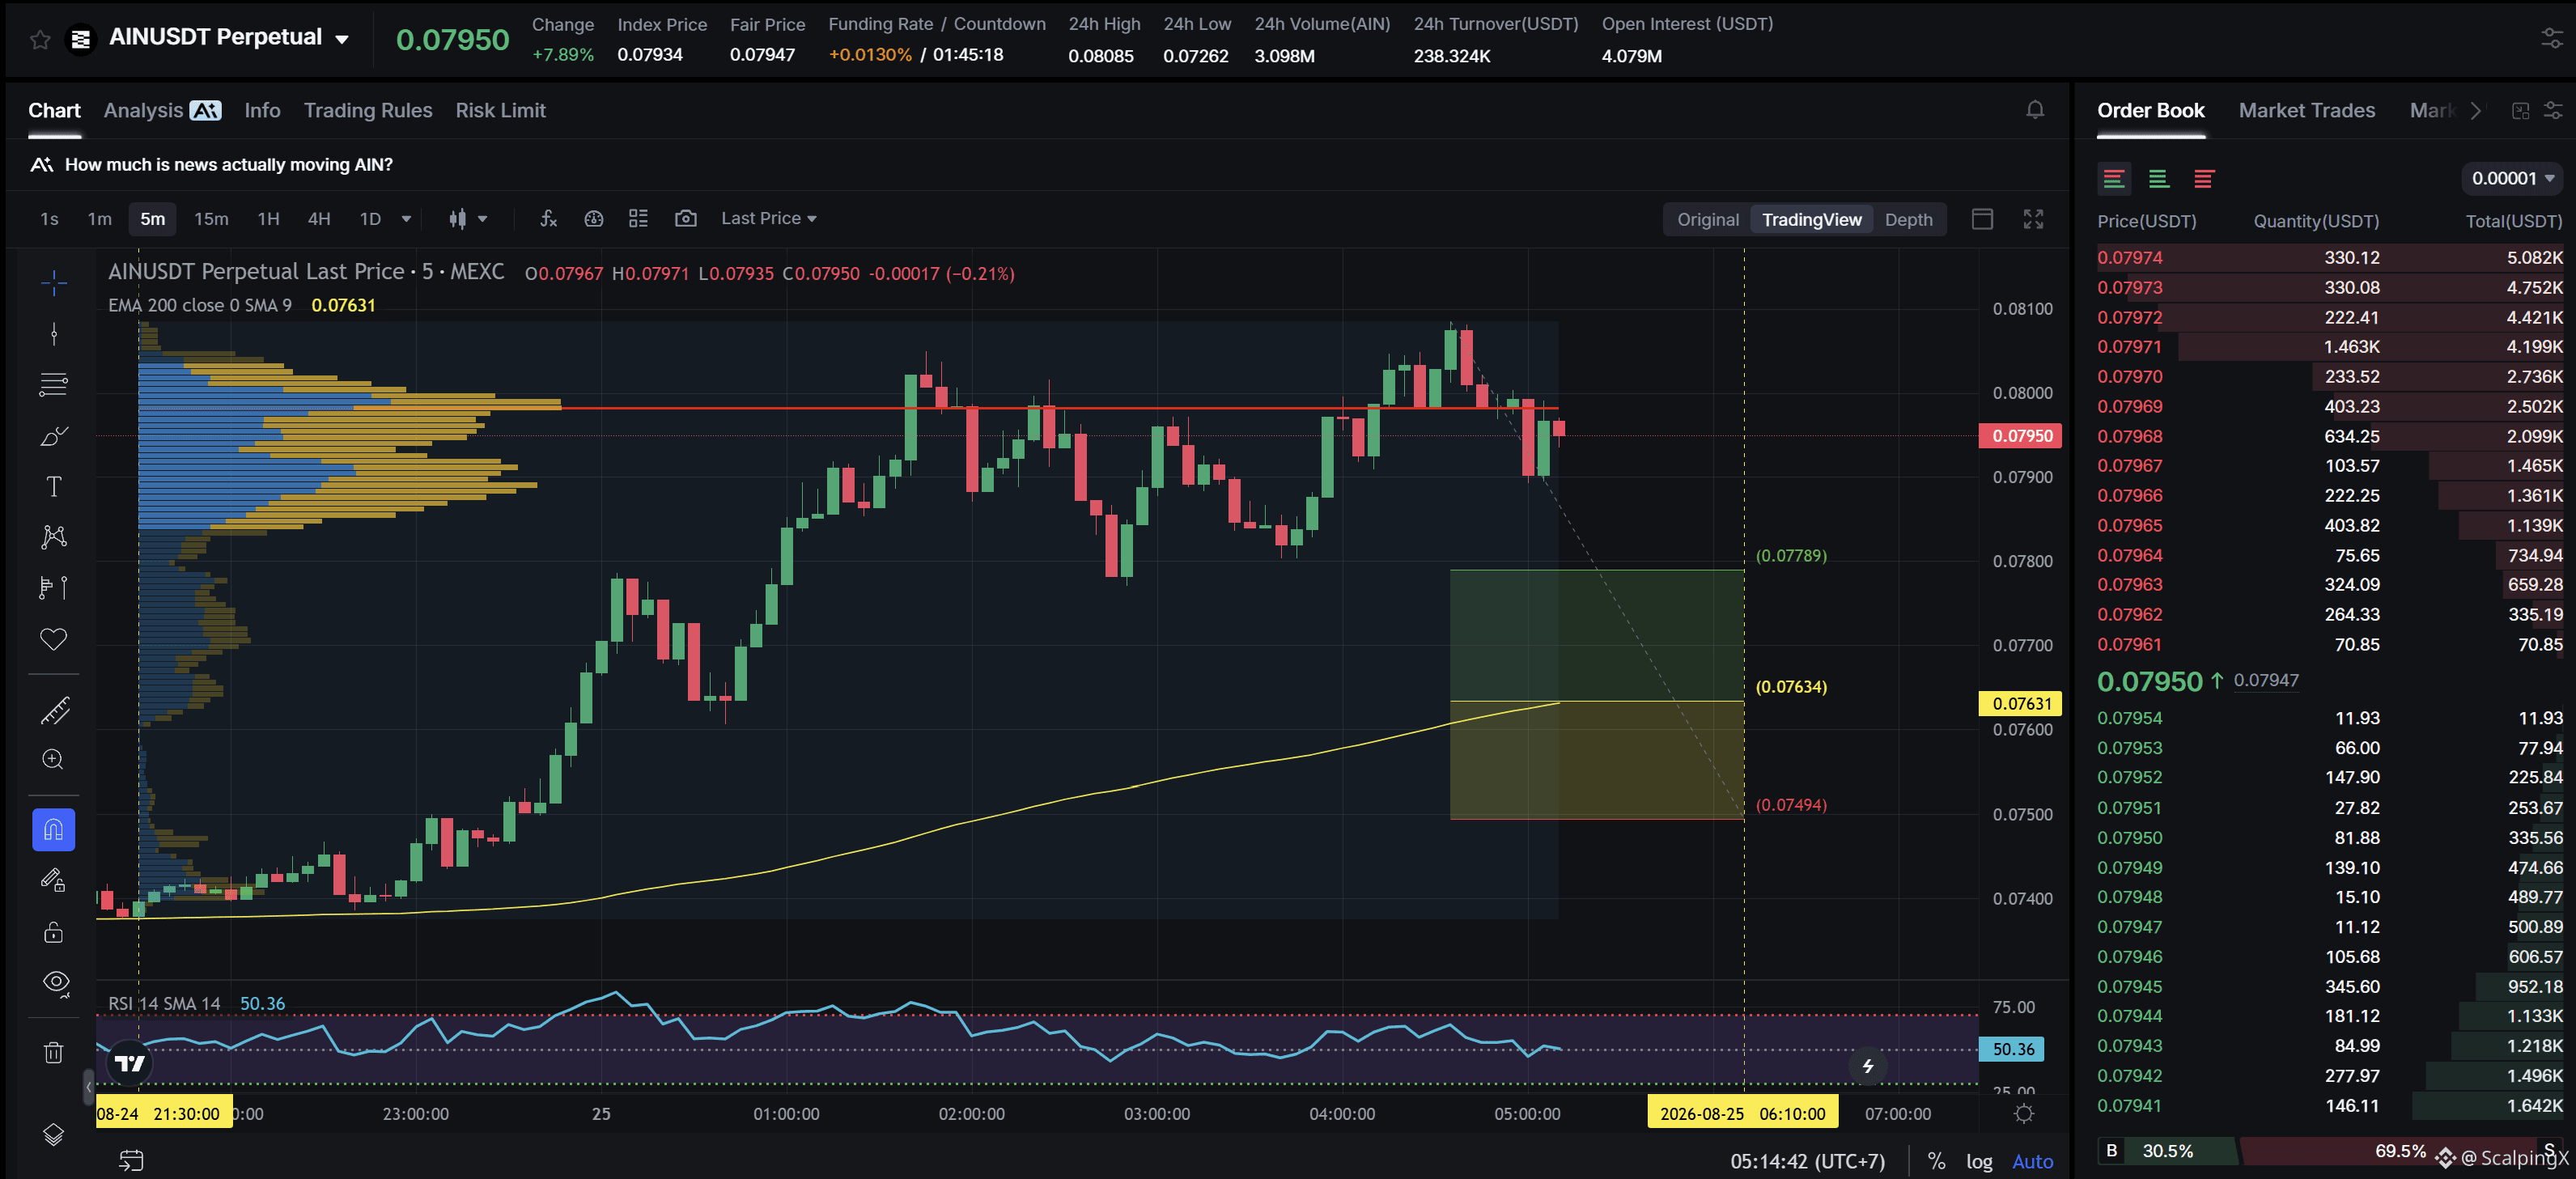Select the 4H timeframe
This screenshot has width=2576, height=1179.
click(319, 219)
